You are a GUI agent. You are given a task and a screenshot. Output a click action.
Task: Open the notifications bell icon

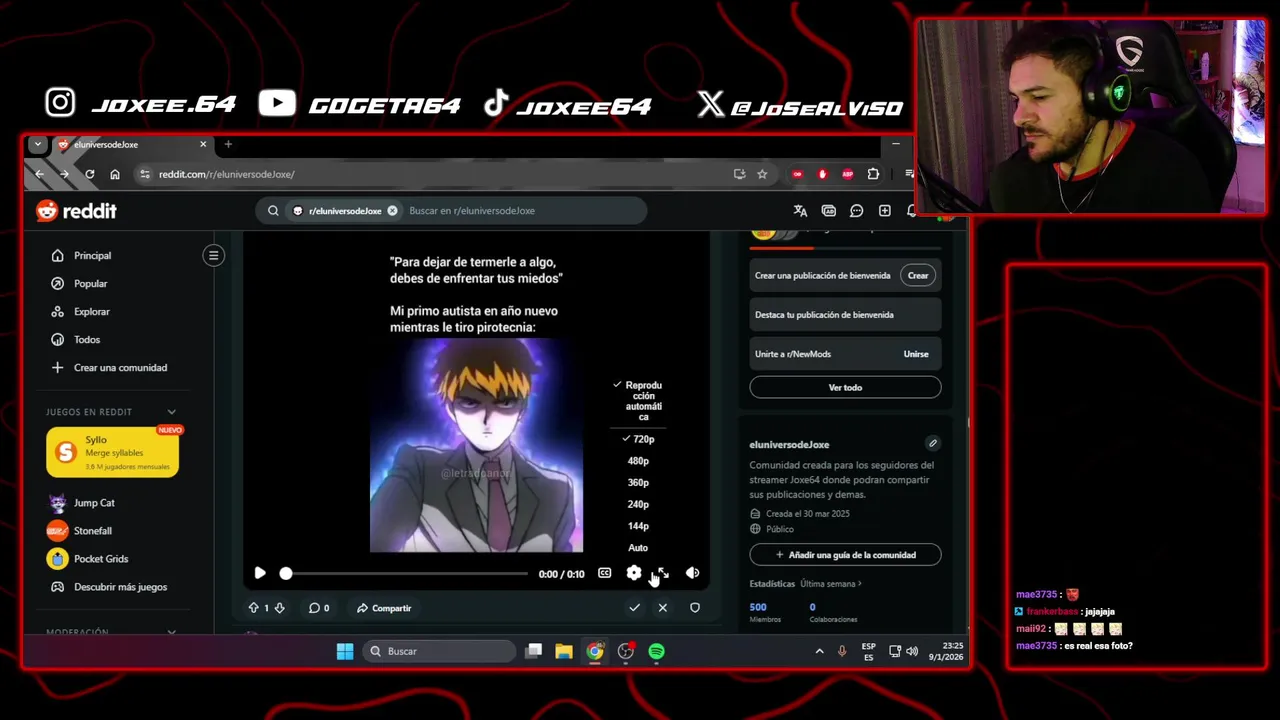(911, 211)
